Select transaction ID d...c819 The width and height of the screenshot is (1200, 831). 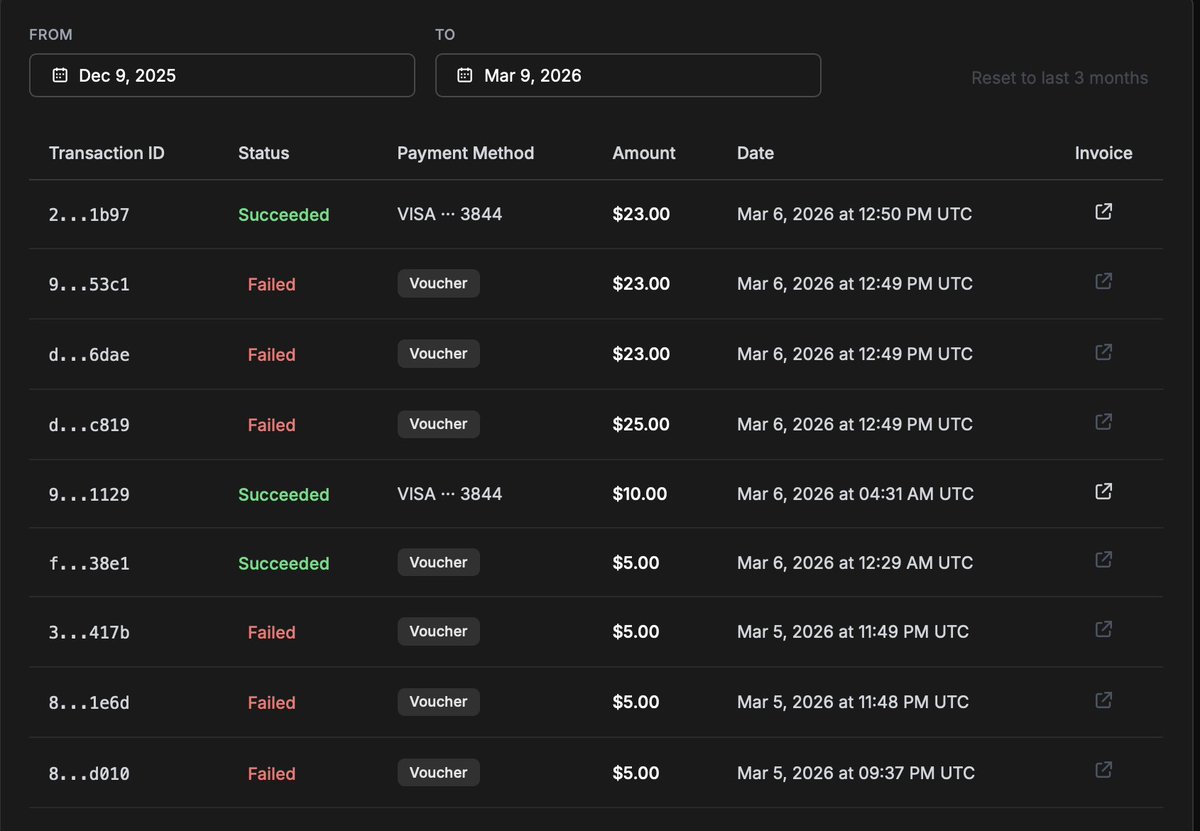(x=89, y=425)
